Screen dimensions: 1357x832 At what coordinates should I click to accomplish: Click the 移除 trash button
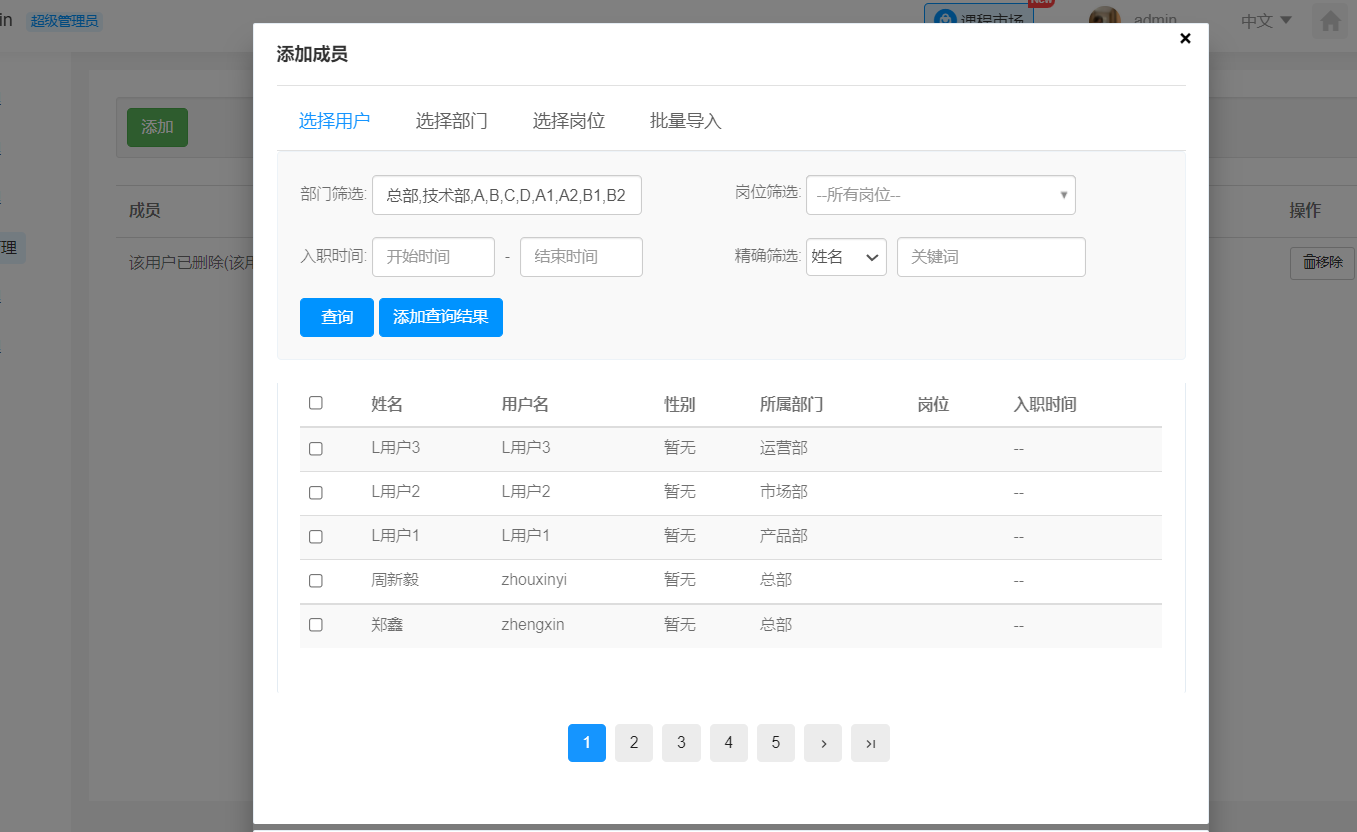1322,263
